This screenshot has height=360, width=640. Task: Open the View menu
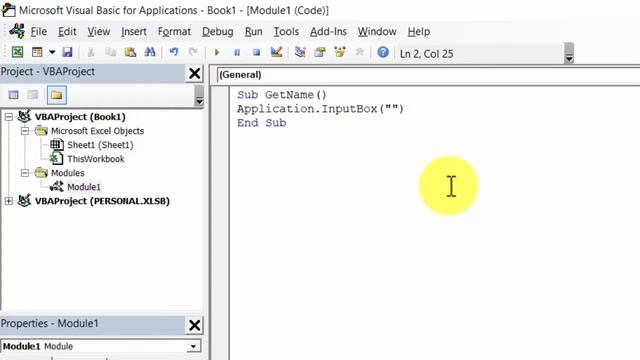click(98, 31)
